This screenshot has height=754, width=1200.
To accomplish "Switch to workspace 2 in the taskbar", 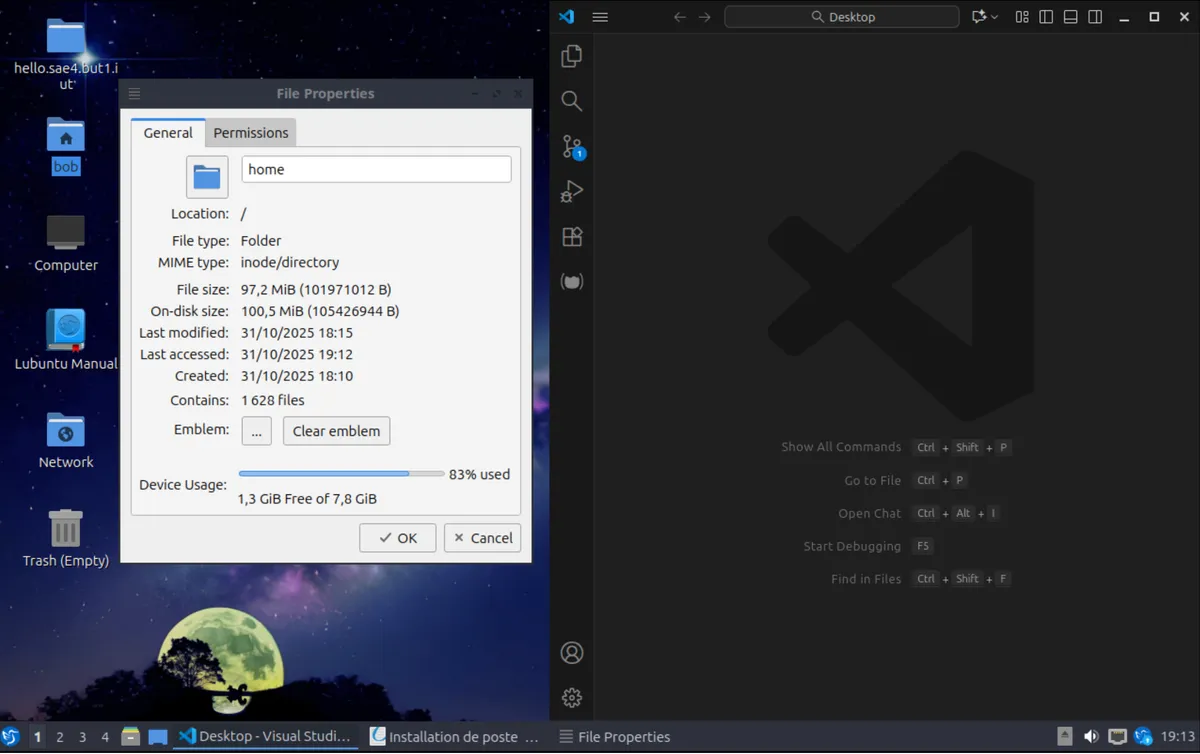I will [60, 737].
